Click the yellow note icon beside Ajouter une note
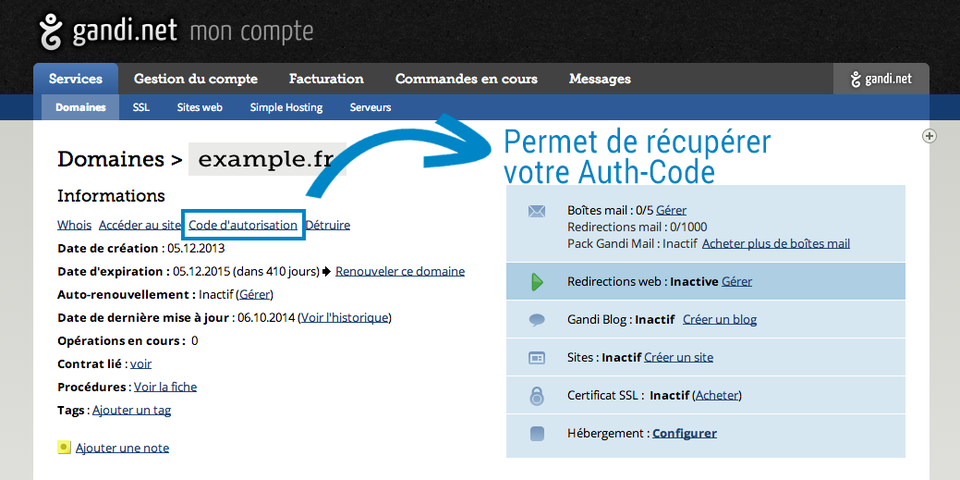The height and width of the screenshot is (480, 960). click(x=64, y=447)
